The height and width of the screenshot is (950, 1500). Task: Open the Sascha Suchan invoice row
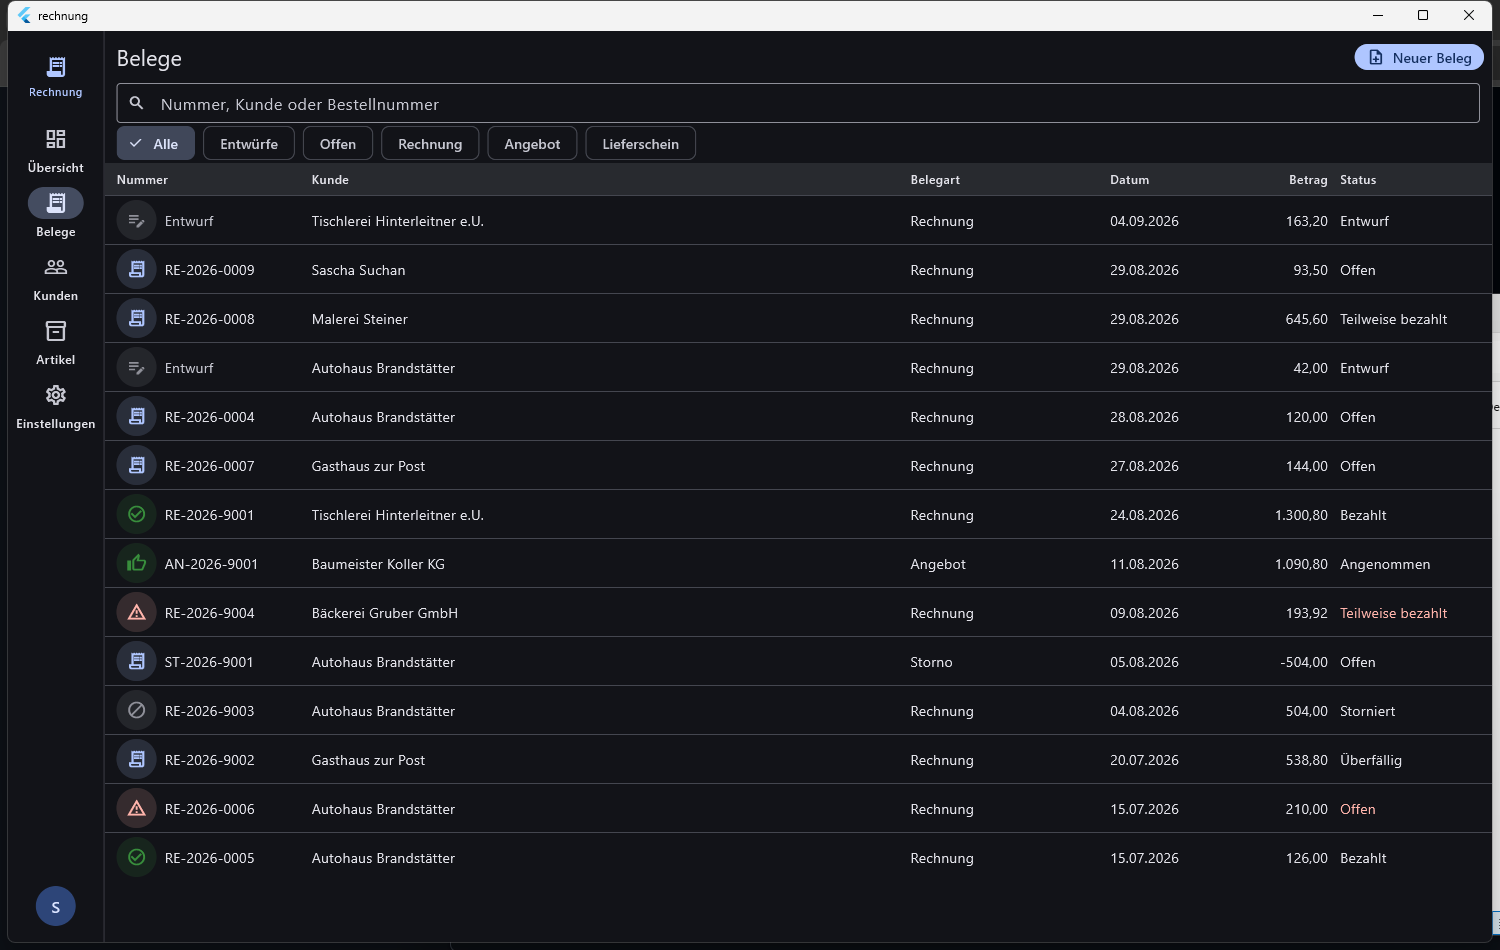coord(798,270)
